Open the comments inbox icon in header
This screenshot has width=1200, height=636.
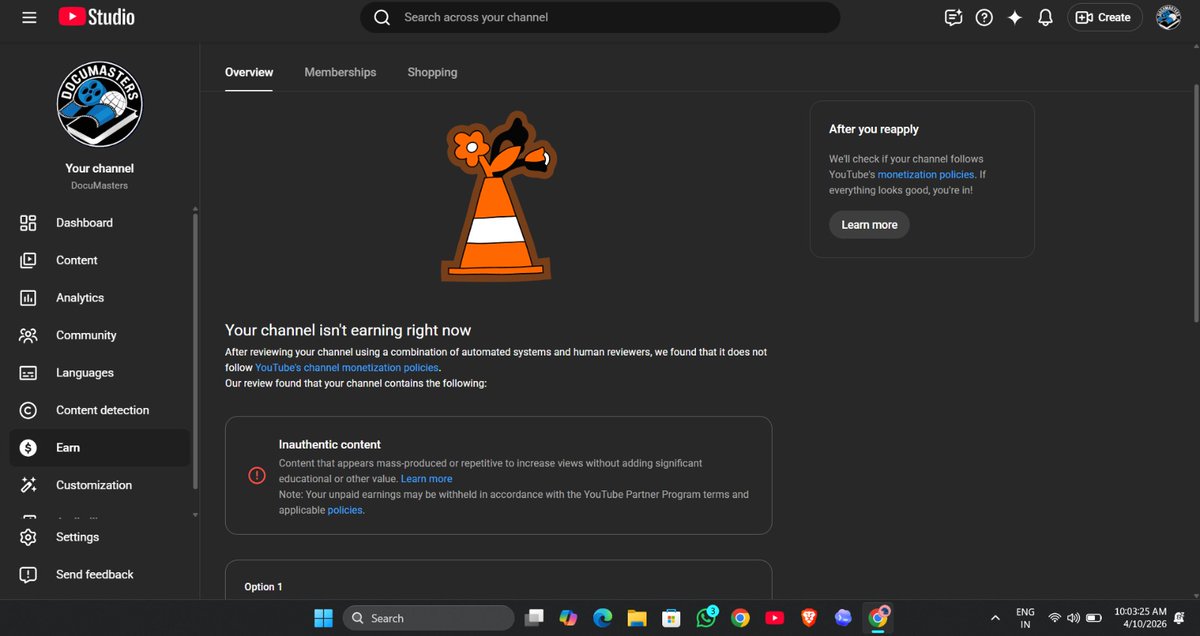point(953,17)
